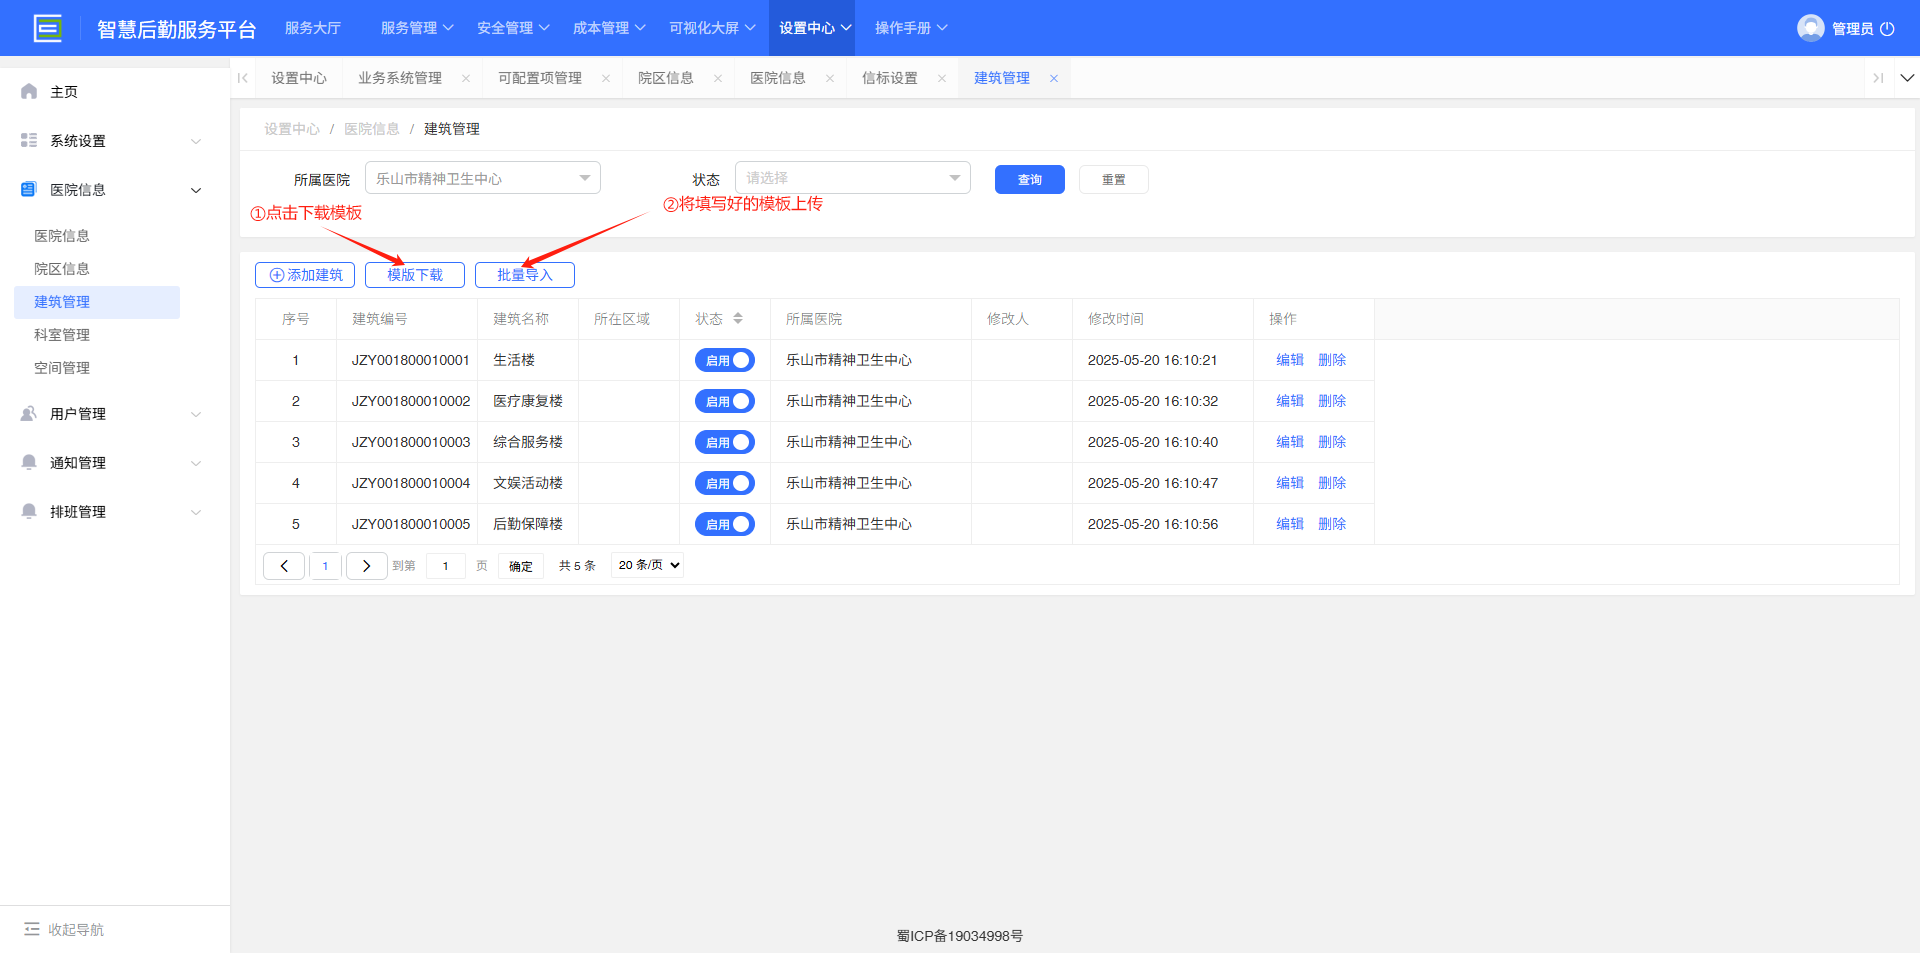Switch to the 信标设置 tab
The width and height of the screenshot is (1920, 953).
point(890,78)
